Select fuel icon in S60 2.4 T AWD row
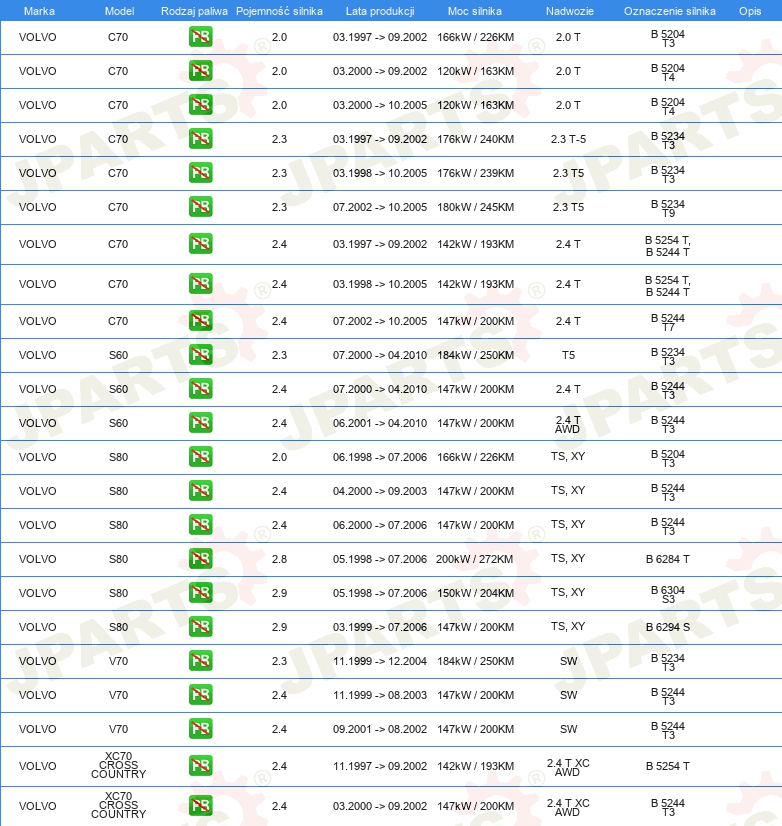The height and width of the screenshot is (826, 782). point(200,422)
